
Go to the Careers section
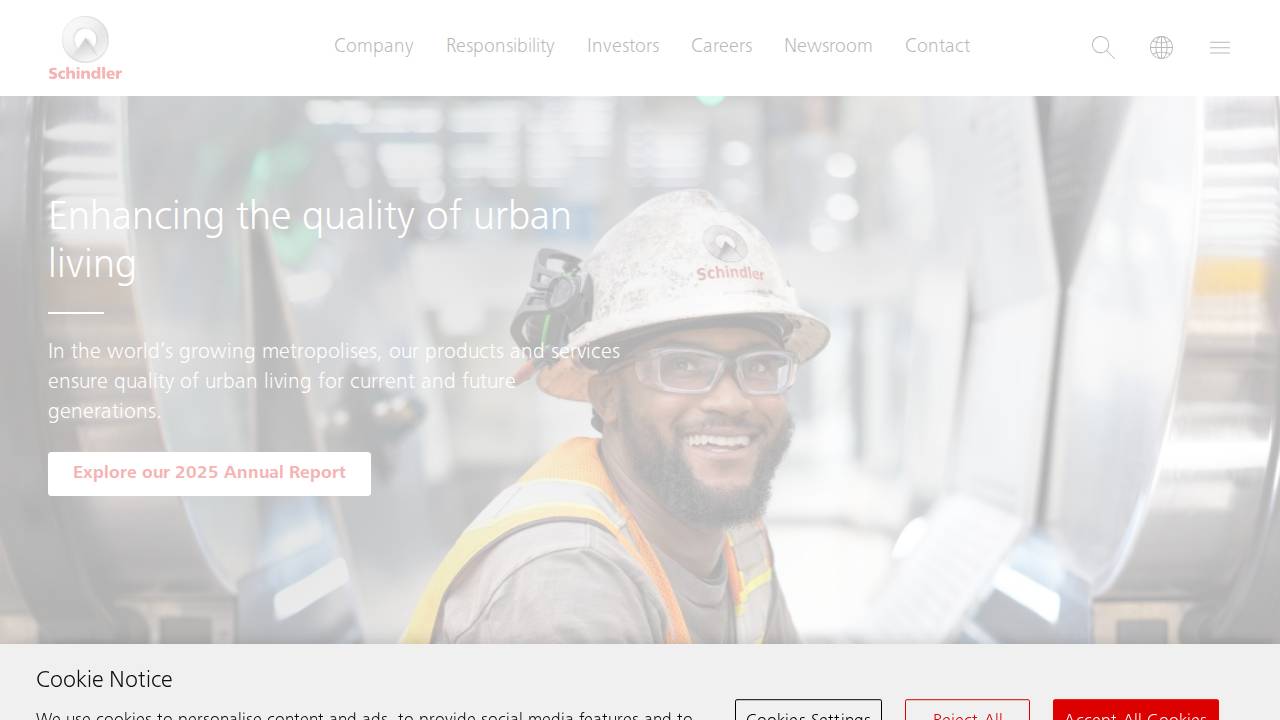pos(721,46)
